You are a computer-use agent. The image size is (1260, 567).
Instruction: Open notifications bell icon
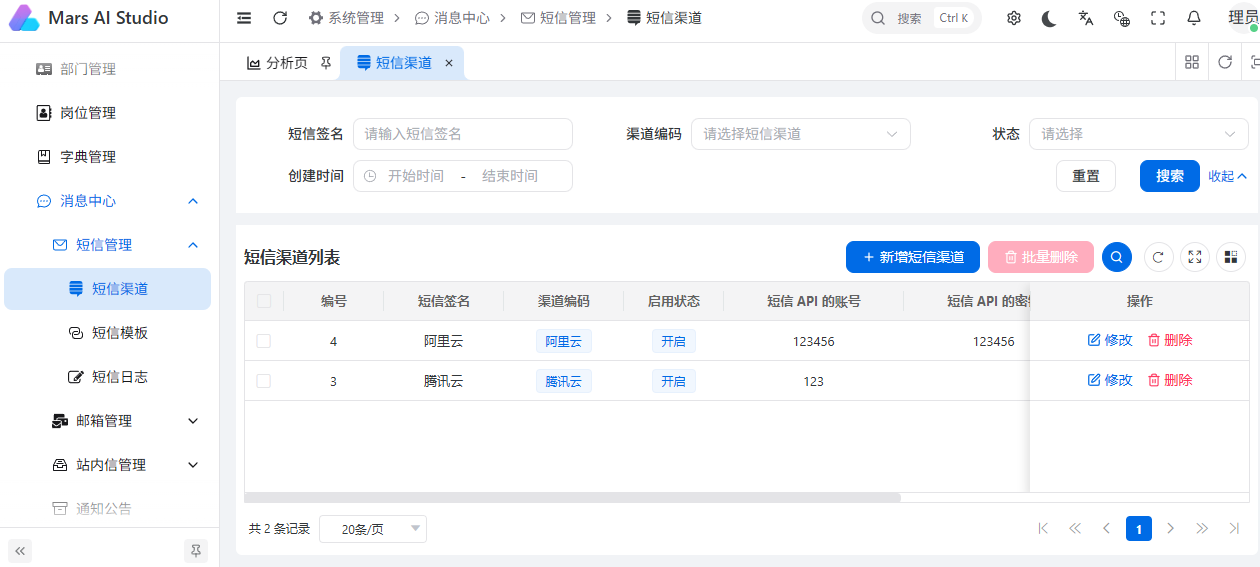[x=1194, y=18]
